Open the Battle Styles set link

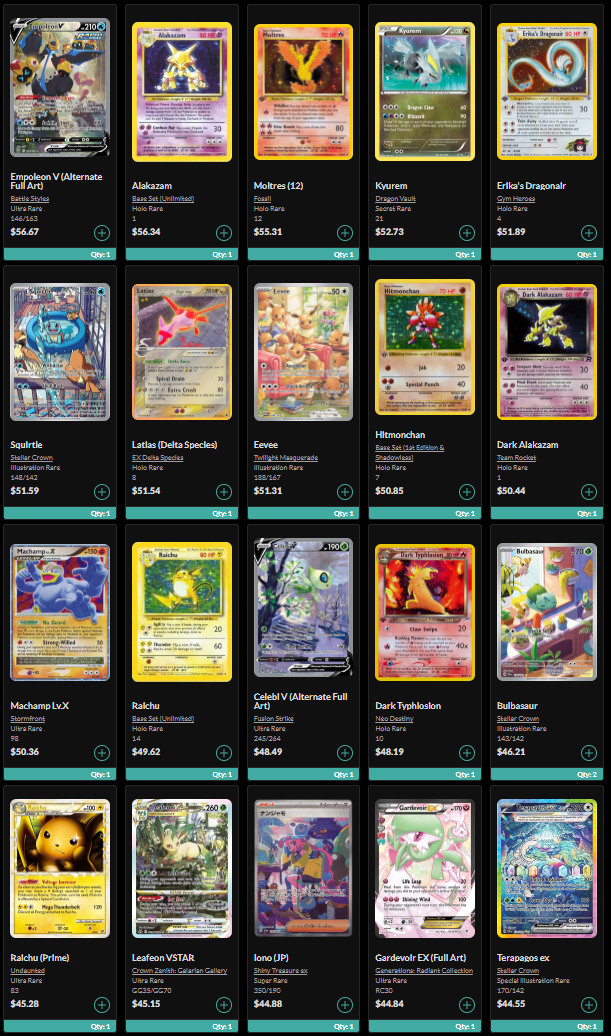30,198
